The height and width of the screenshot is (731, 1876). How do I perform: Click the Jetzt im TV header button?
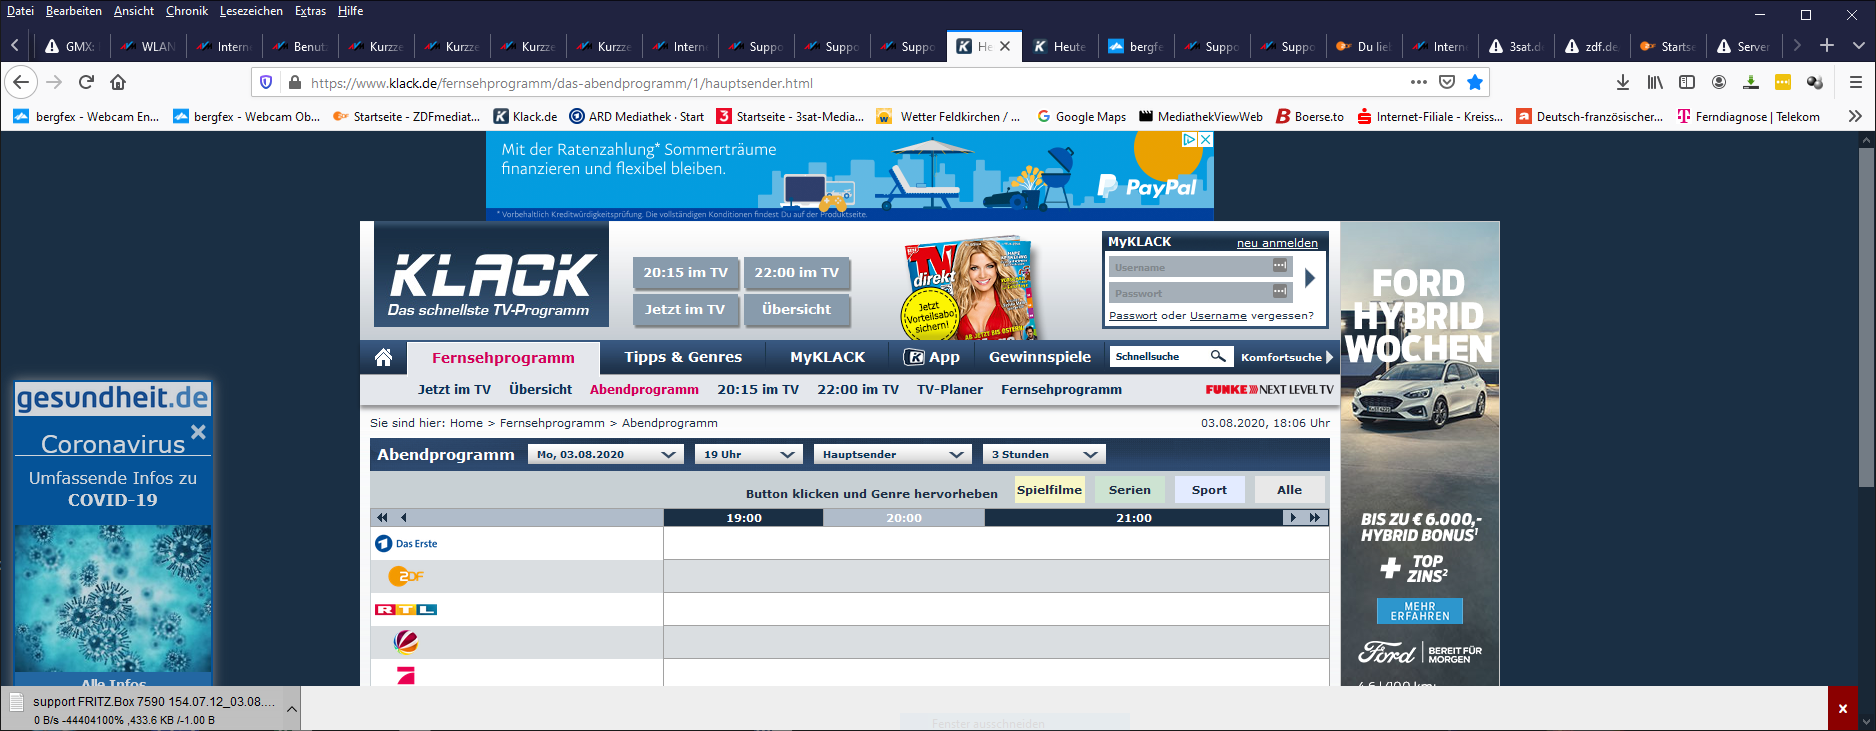(x=685, y=310)
